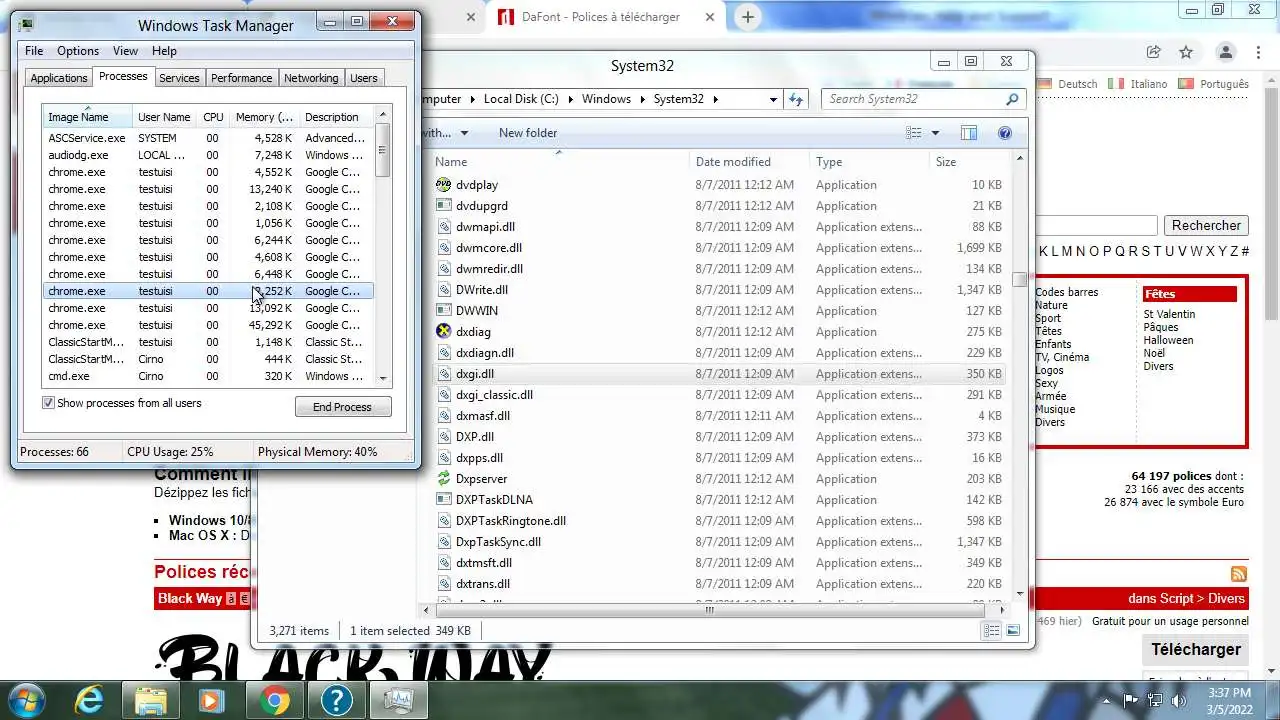Open the address bar history dropdown arrow
This screenshot has height=720, width=1280.
pos(773,99)
